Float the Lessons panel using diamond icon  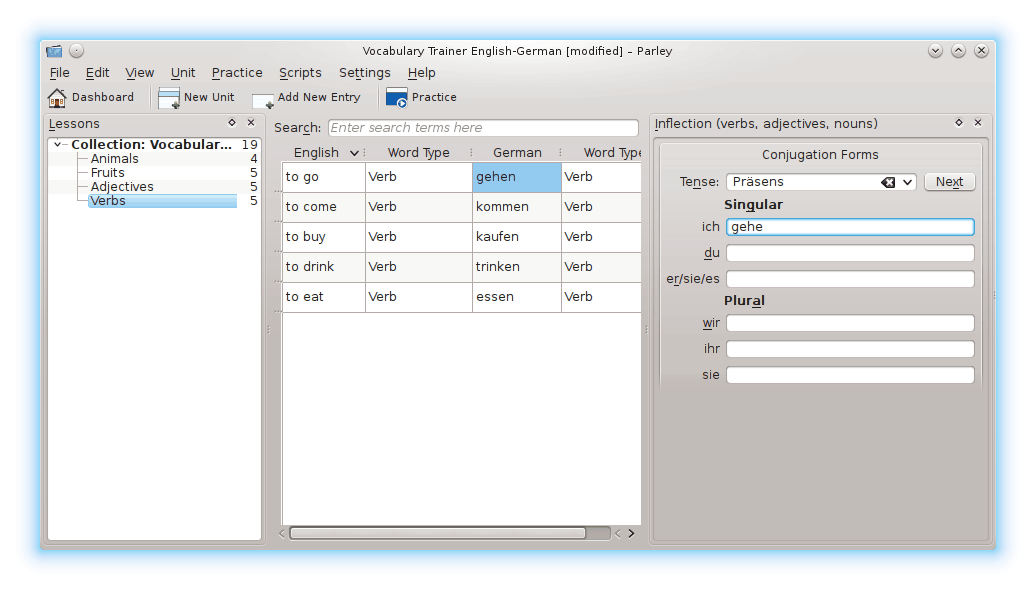pyautogui.click(x=232, y=123)
